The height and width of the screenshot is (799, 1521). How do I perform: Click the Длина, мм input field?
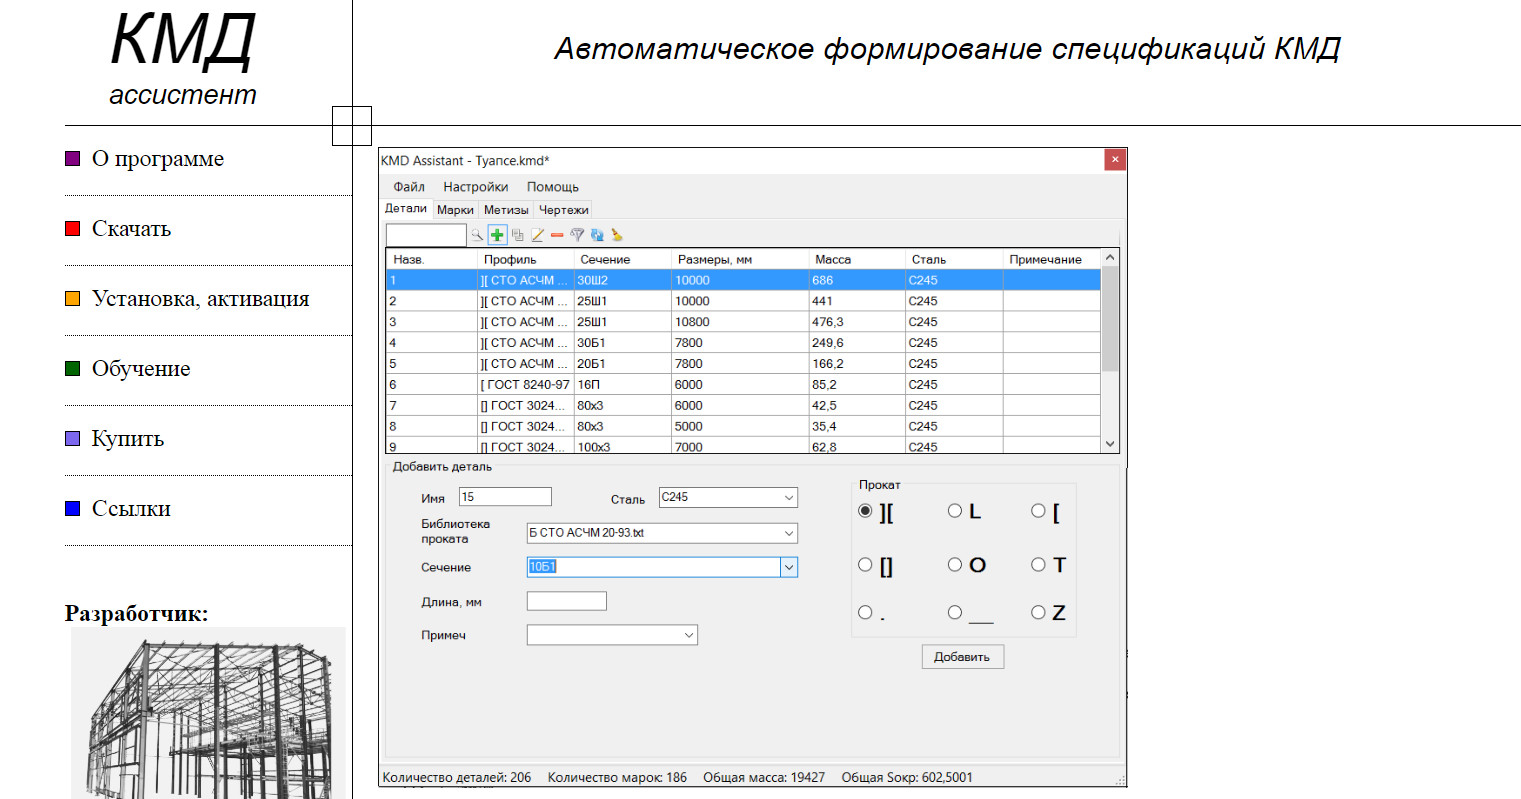click(x=566, y=601)
